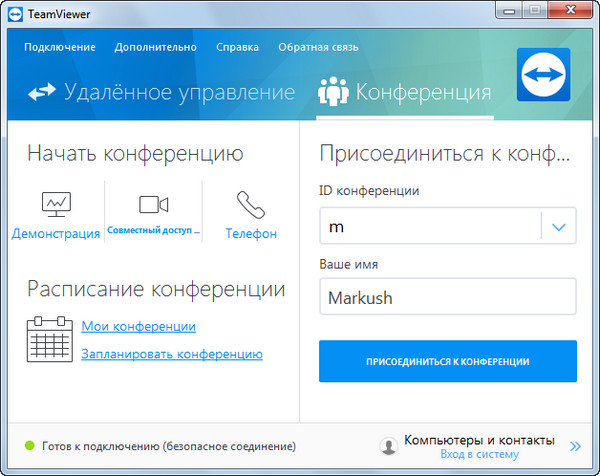Click the calendar schedule icon
600x476 pixels.
click(x=49, y=339)
